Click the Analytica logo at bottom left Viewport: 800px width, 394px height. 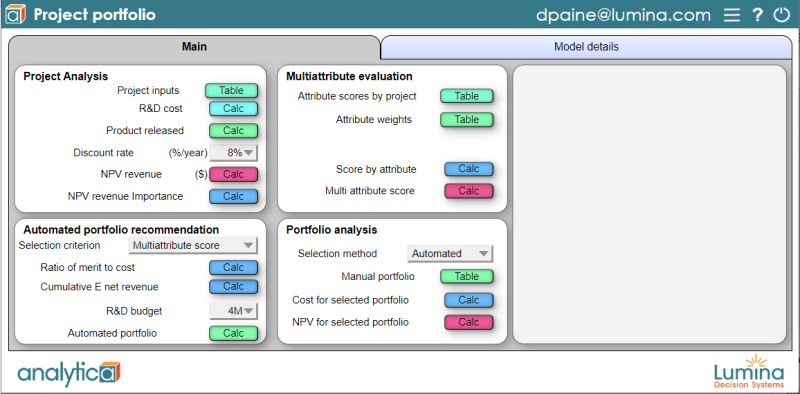(69, 374)
